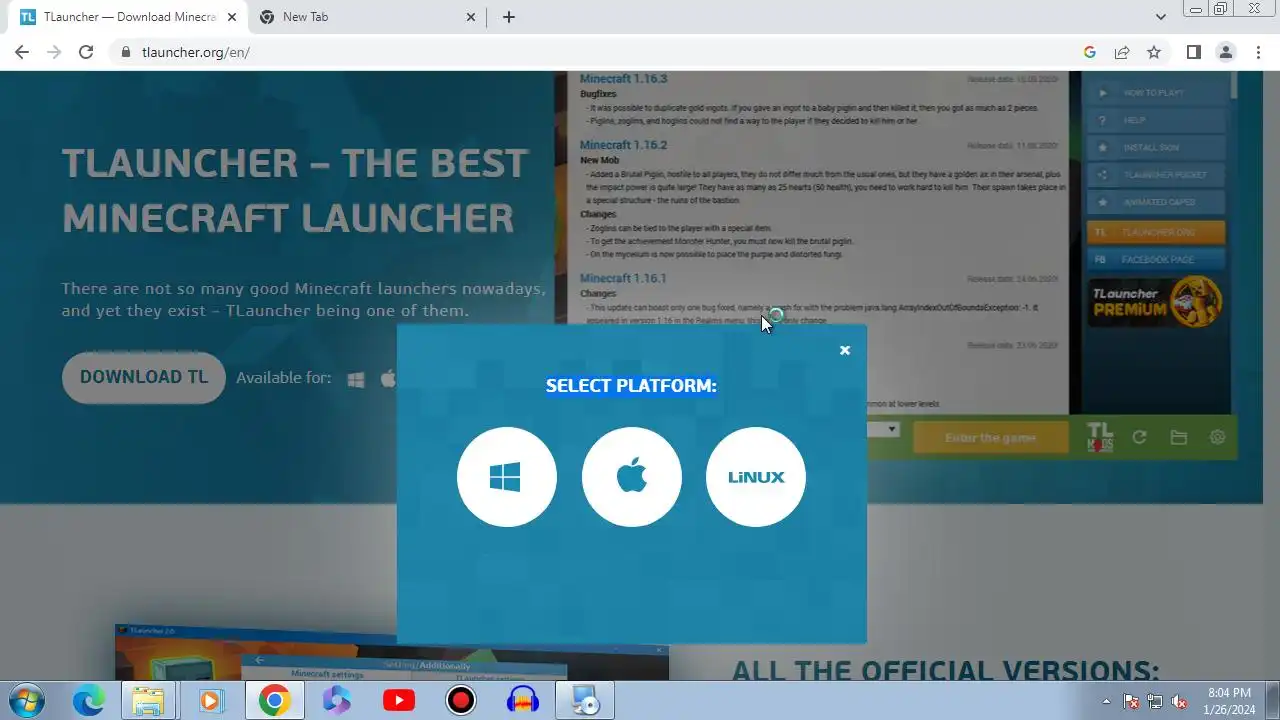Go back to the previous page
Screen dimensions: 1280x720
point(22,52)
